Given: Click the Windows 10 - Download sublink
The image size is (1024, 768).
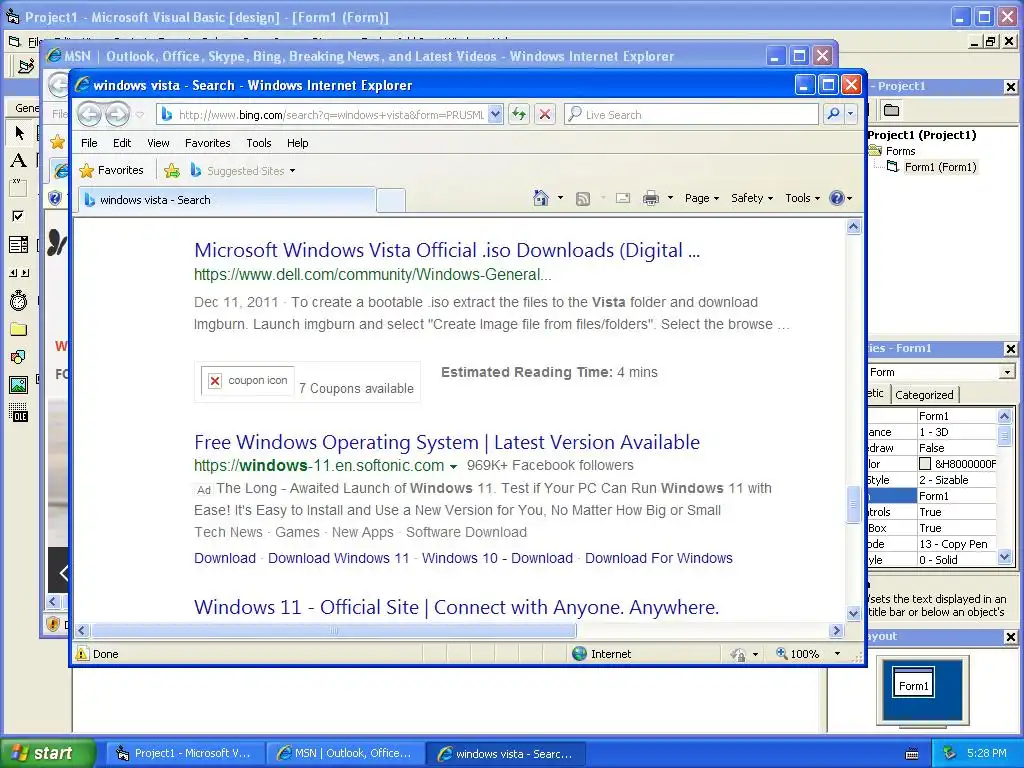Looking at the screenshot, I should 497,558.
